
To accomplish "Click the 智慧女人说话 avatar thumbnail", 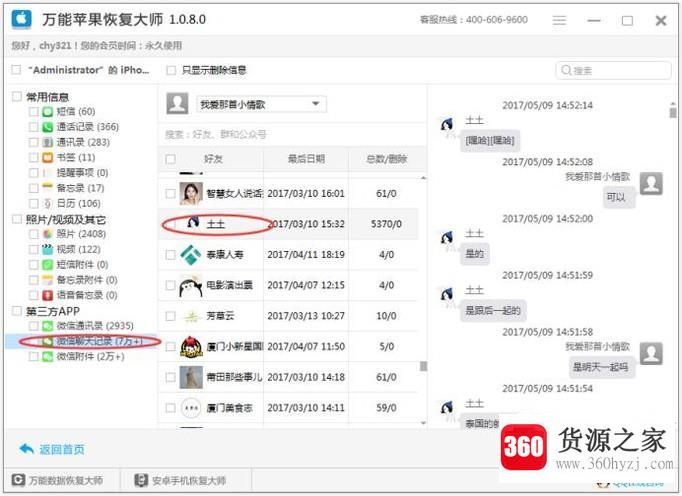I will [191, 194].
